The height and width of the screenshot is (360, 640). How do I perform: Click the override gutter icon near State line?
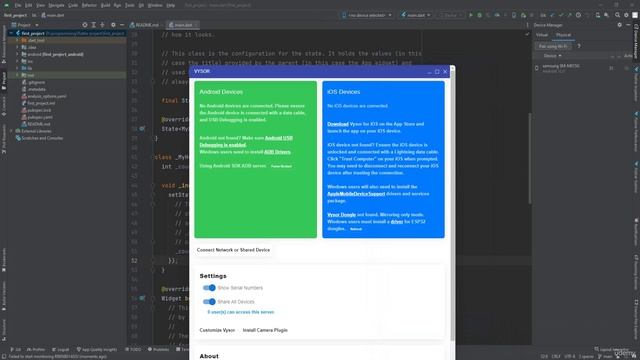pyautogui.click(x=142, y=129)
